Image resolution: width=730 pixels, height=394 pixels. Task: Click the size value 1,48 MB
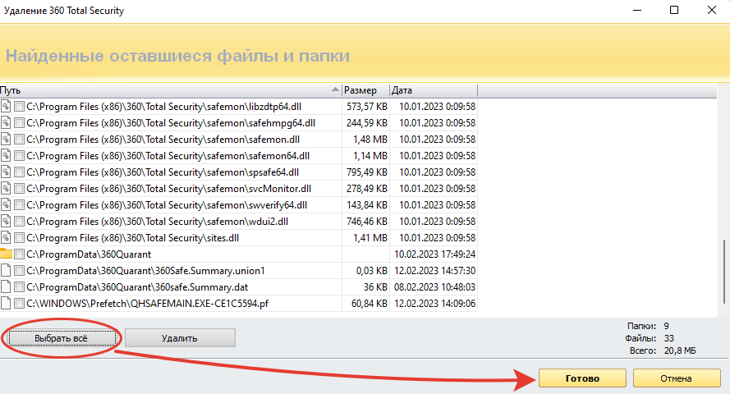point(370,139)
